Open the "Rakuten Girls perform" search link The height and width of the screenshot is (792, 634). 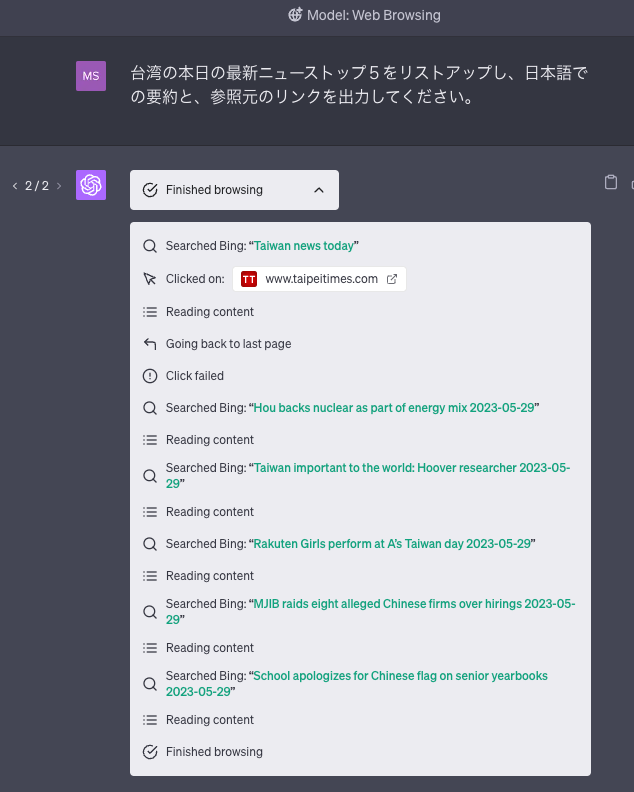(x=392, y=543)
